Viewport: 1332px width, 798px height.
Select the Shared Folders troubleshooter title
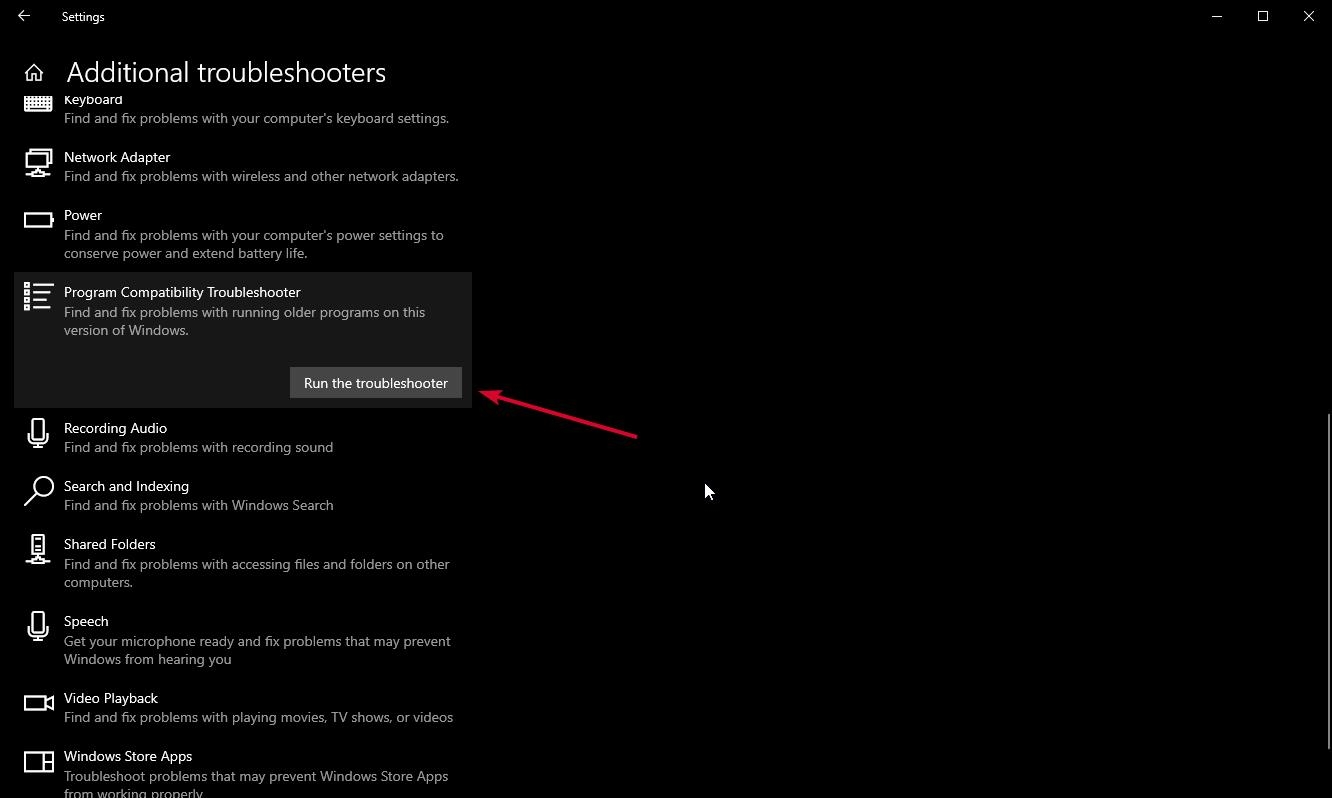coord(110,544)
